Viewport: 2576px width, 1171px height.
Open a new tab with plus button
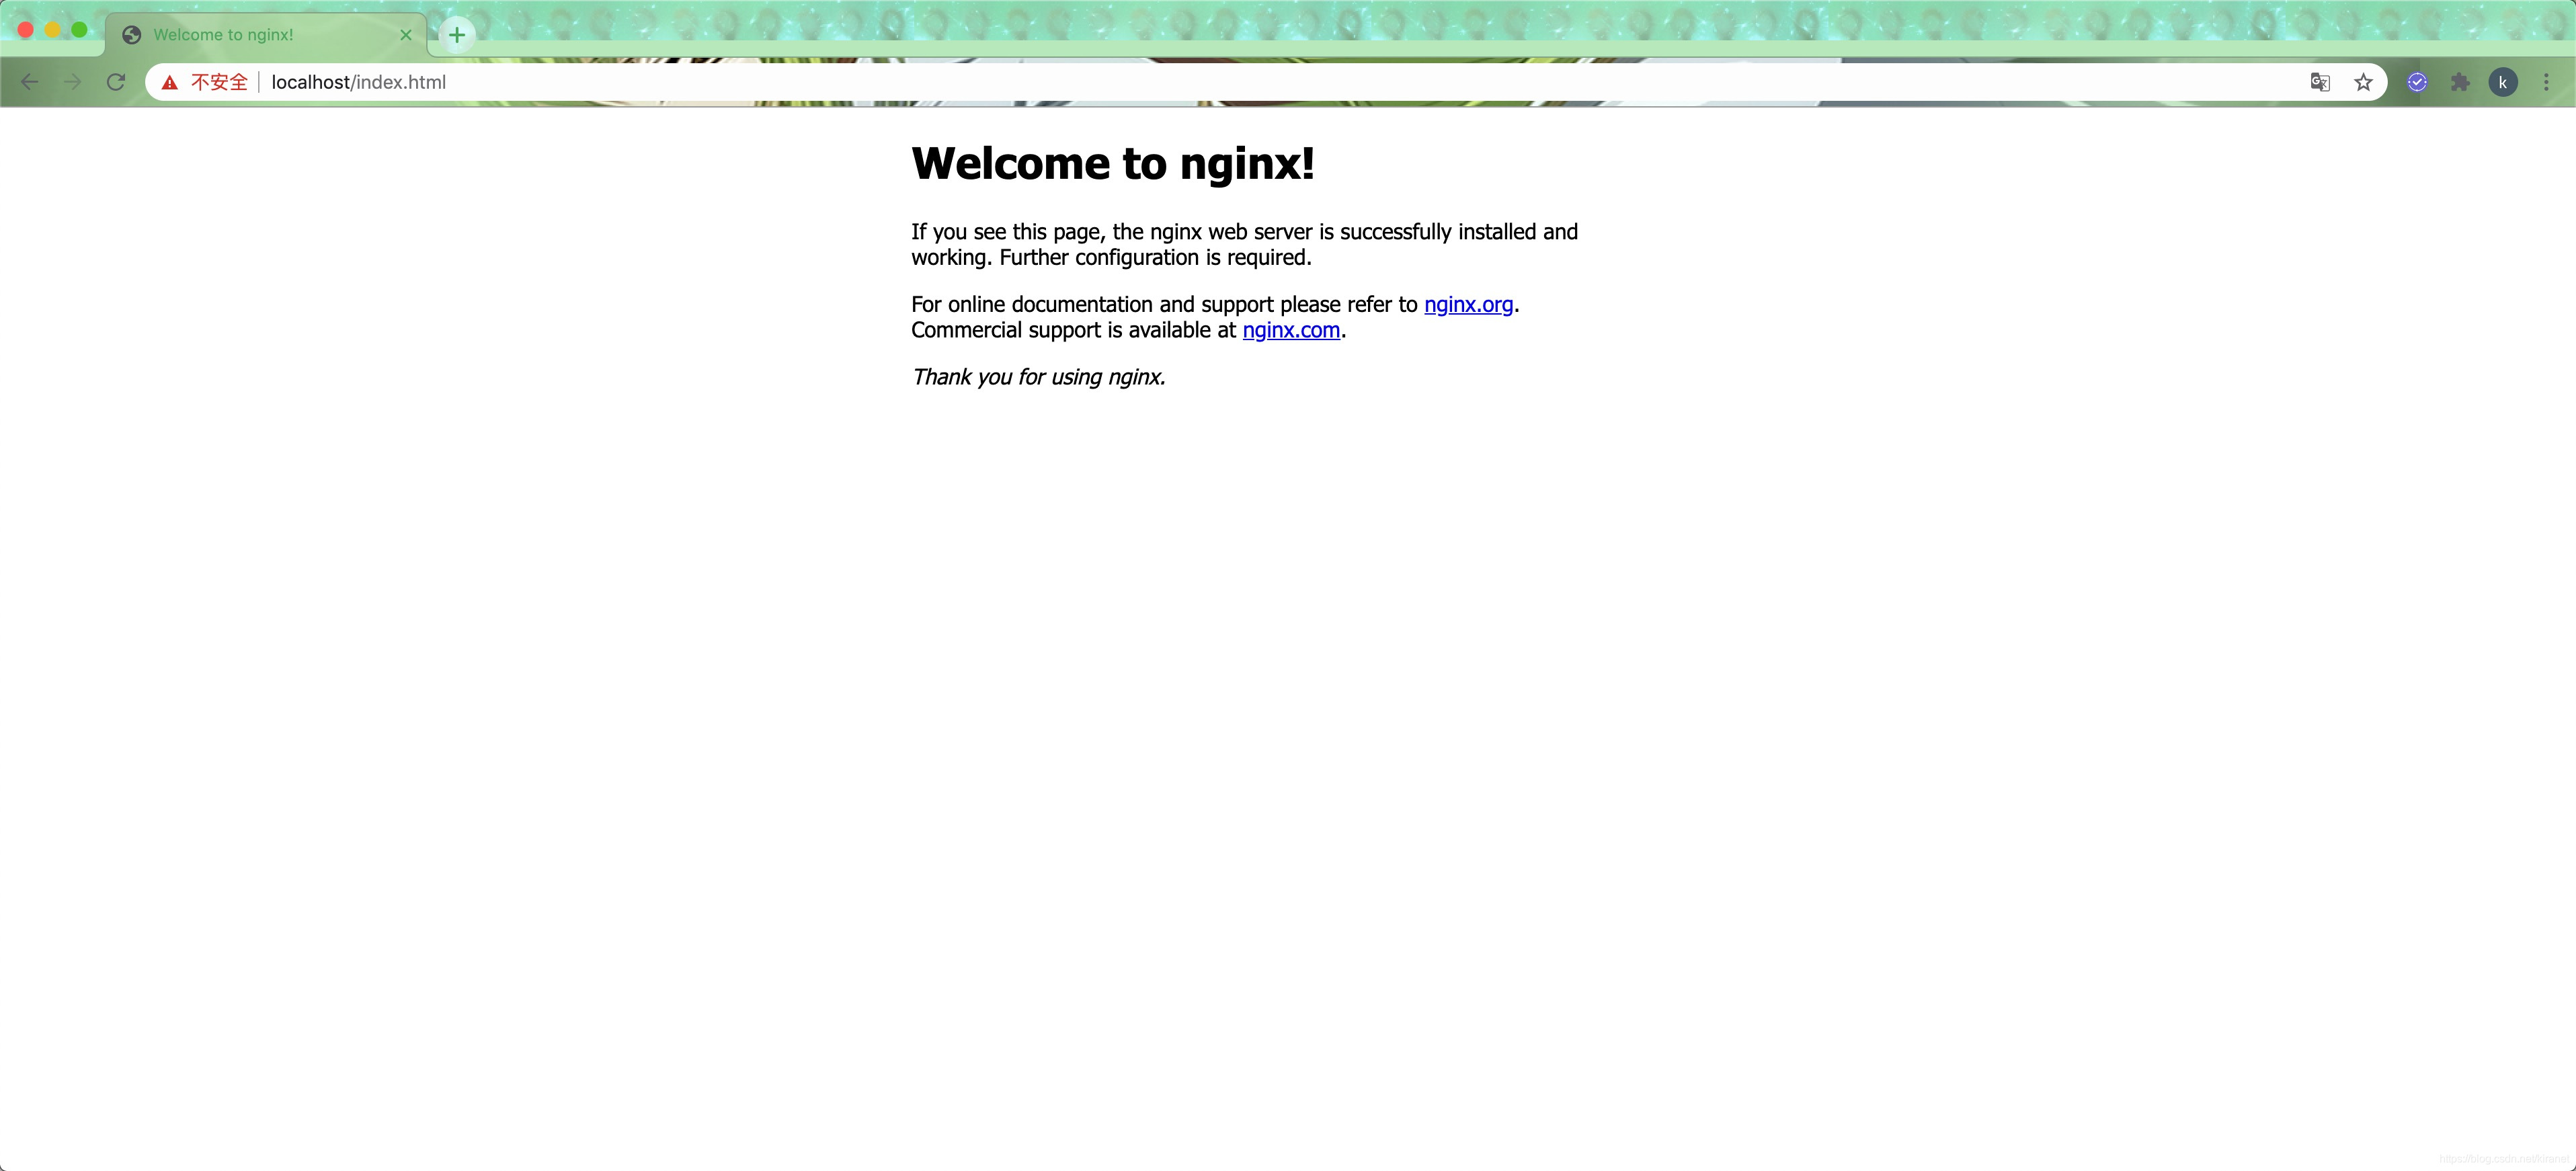[457, 35]
